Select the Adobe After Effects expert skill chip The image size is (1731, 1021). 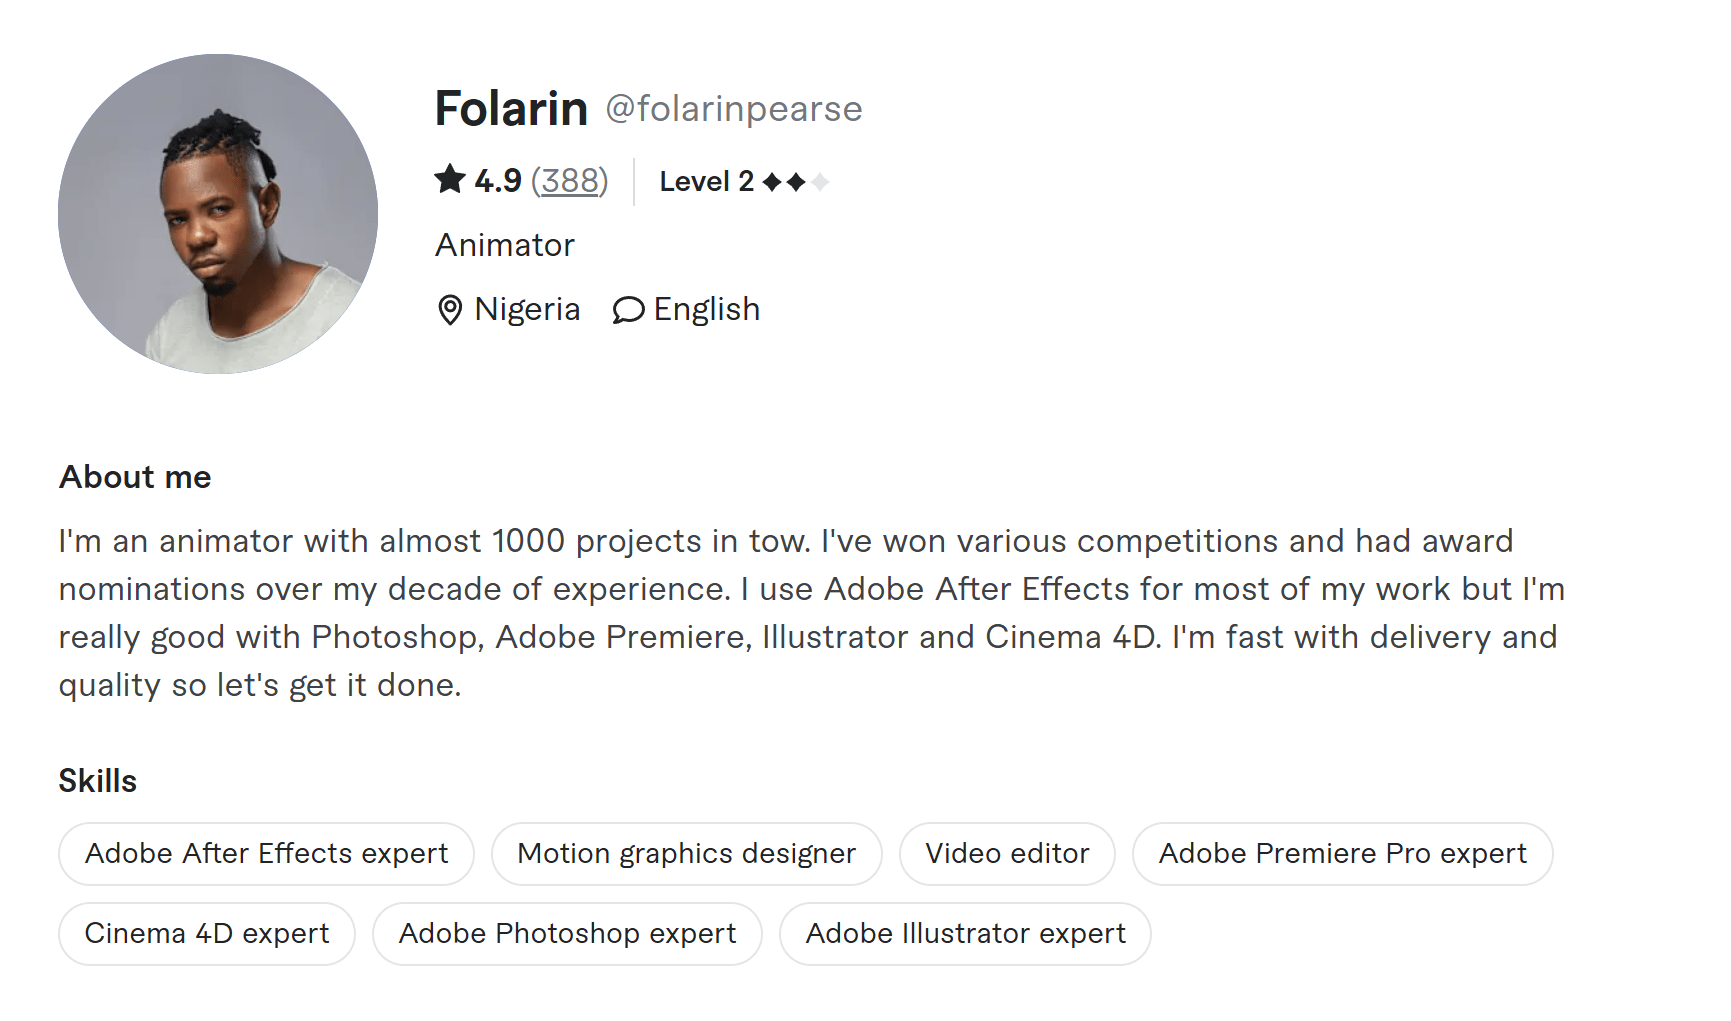pos(266,853)
